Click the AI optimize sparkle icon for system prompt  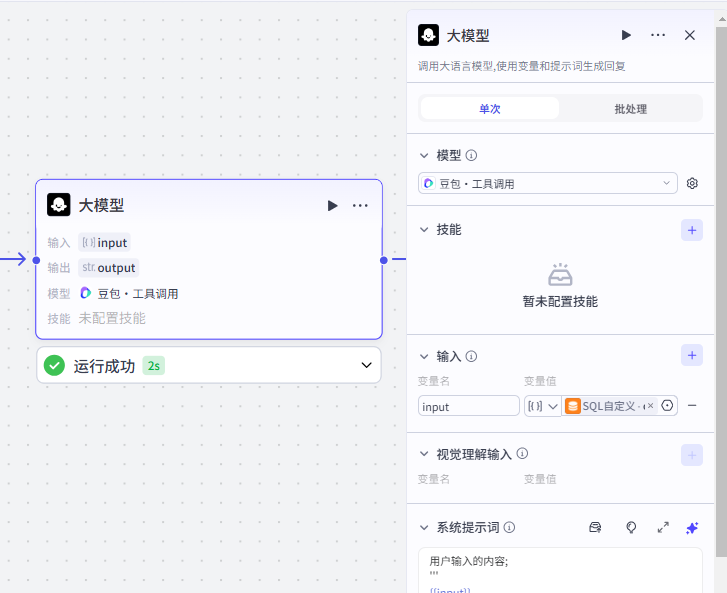coord(692,527)
